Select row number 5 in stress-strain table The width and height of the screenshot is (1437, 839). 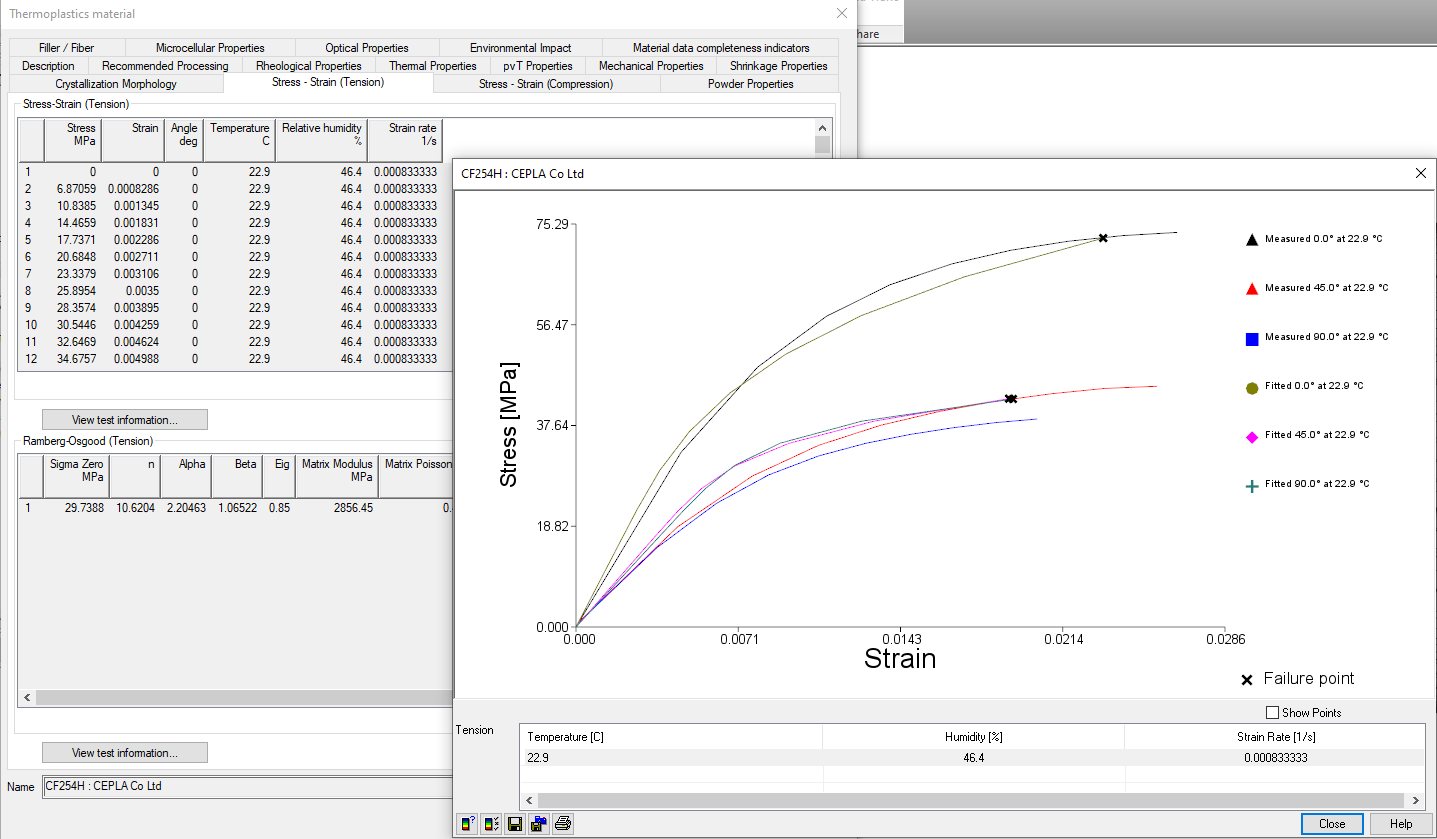click(31, 240)
